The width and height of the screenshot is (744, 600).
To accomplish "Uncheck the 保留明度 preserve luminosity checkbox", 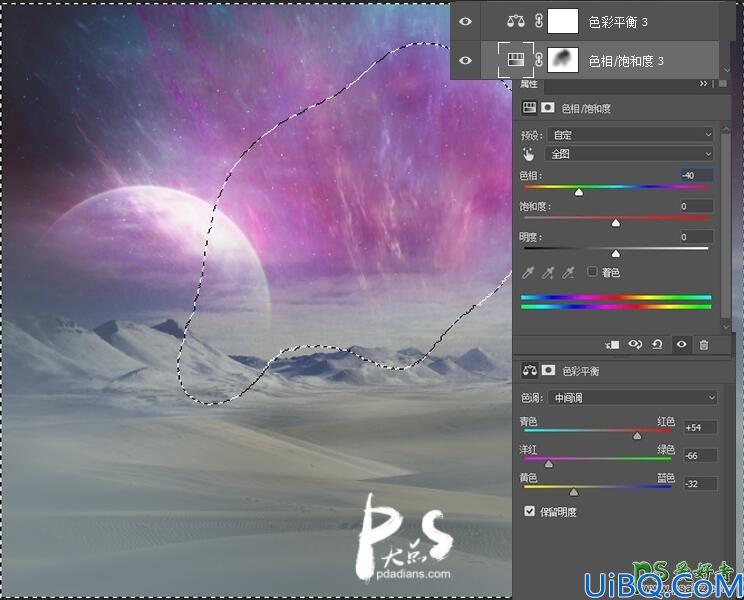I will coord(530,511).
